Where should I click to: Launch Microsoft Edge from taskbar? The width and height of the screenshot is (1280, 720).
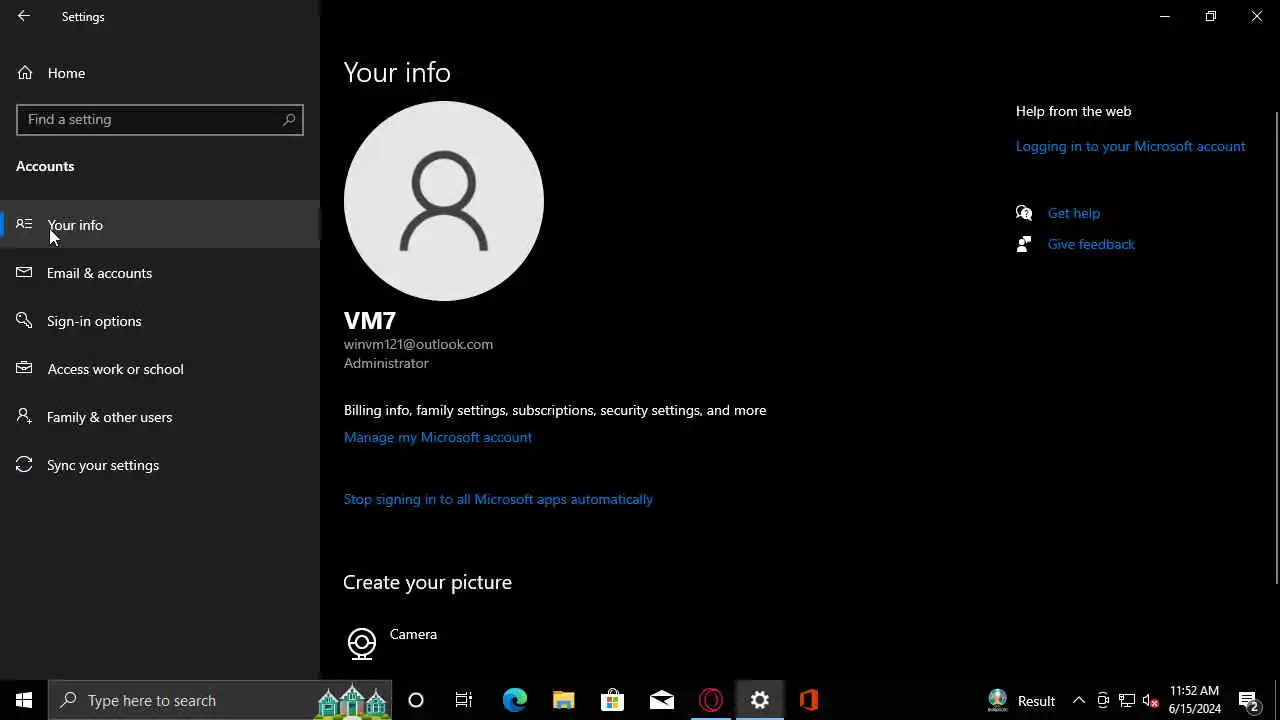point(514,700)
